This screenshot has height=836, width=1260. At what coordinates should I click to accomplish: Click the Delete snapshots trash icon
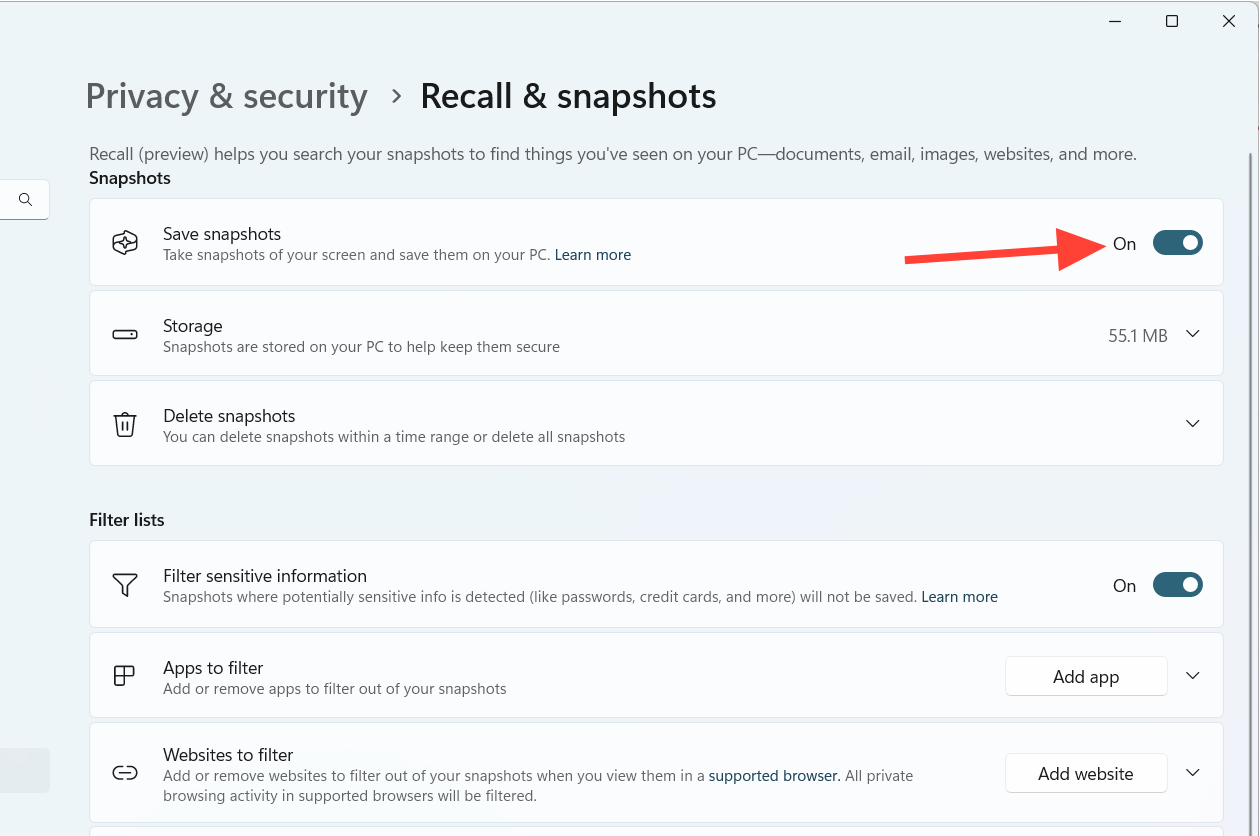pos(125,424)
